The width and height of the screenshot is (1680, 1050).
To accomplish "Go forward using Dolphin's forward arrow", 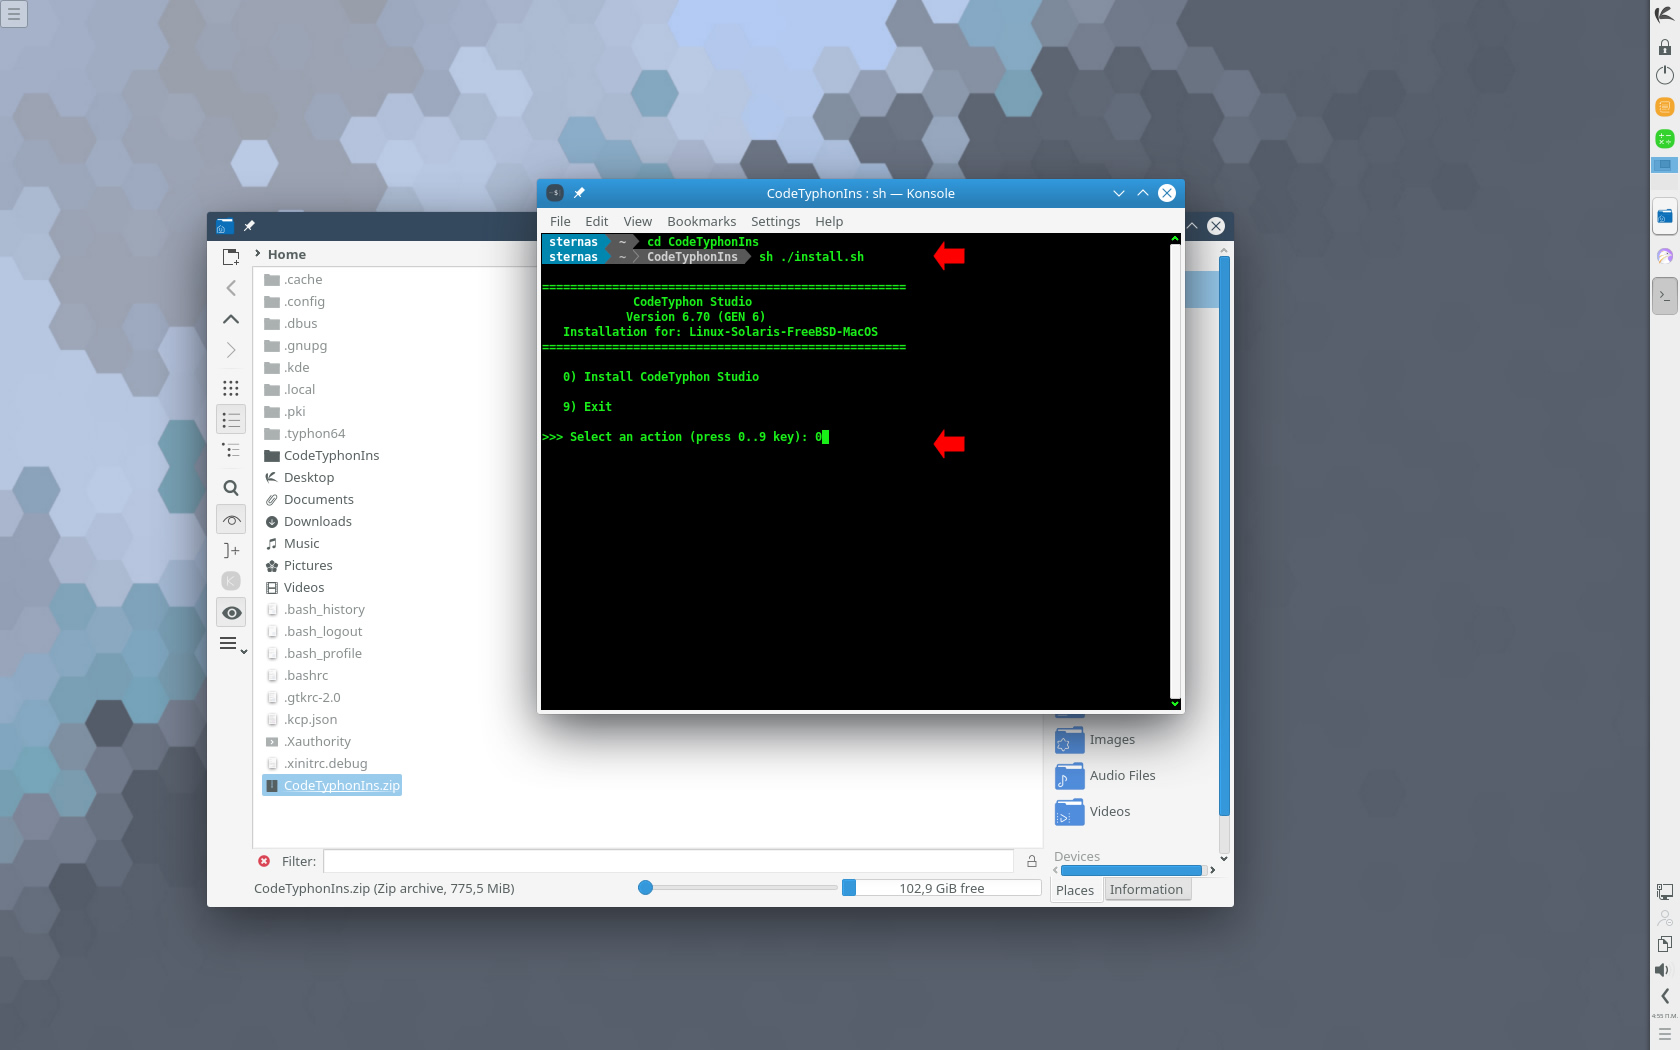I will pyautogui.click(x=231, y=350).
